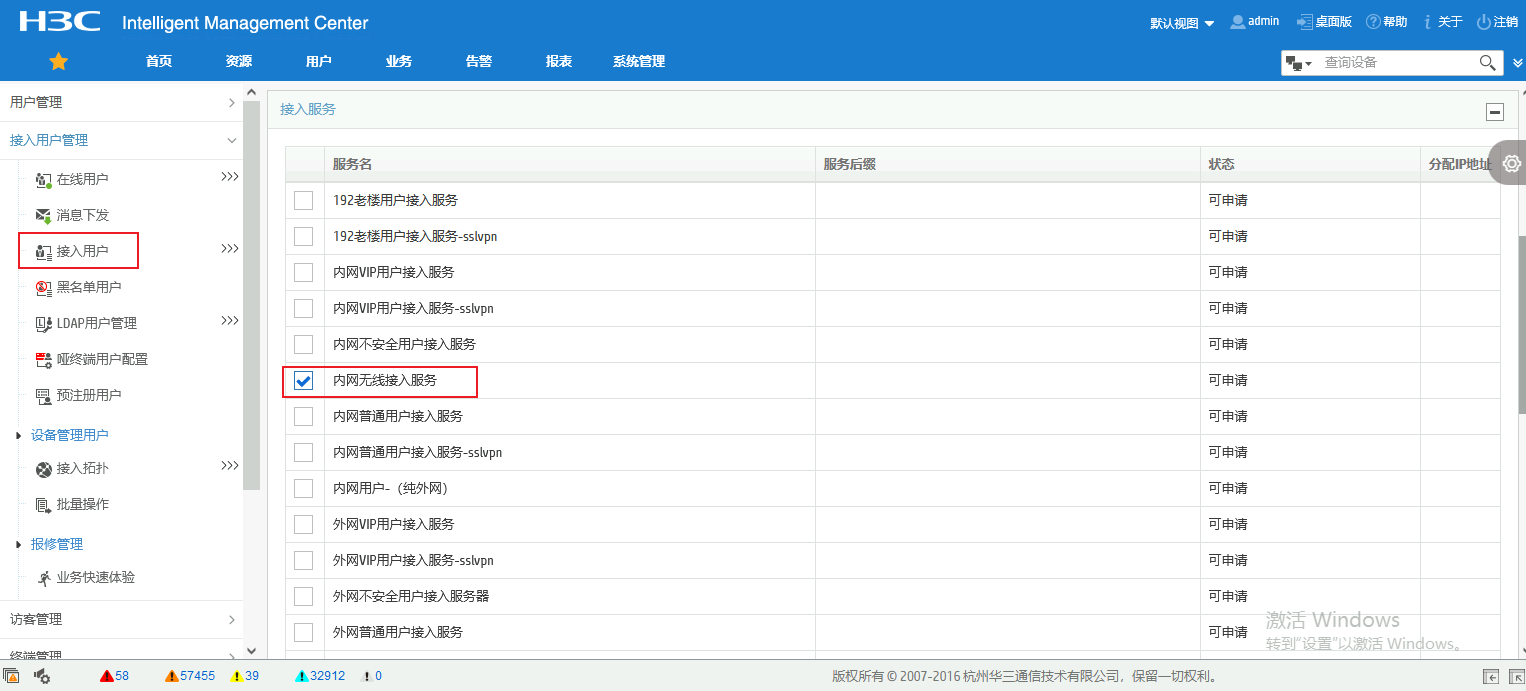Screen dimensions: 1526x691
Task: Open 接入用户 in sidebar
Action: point(83,252)
